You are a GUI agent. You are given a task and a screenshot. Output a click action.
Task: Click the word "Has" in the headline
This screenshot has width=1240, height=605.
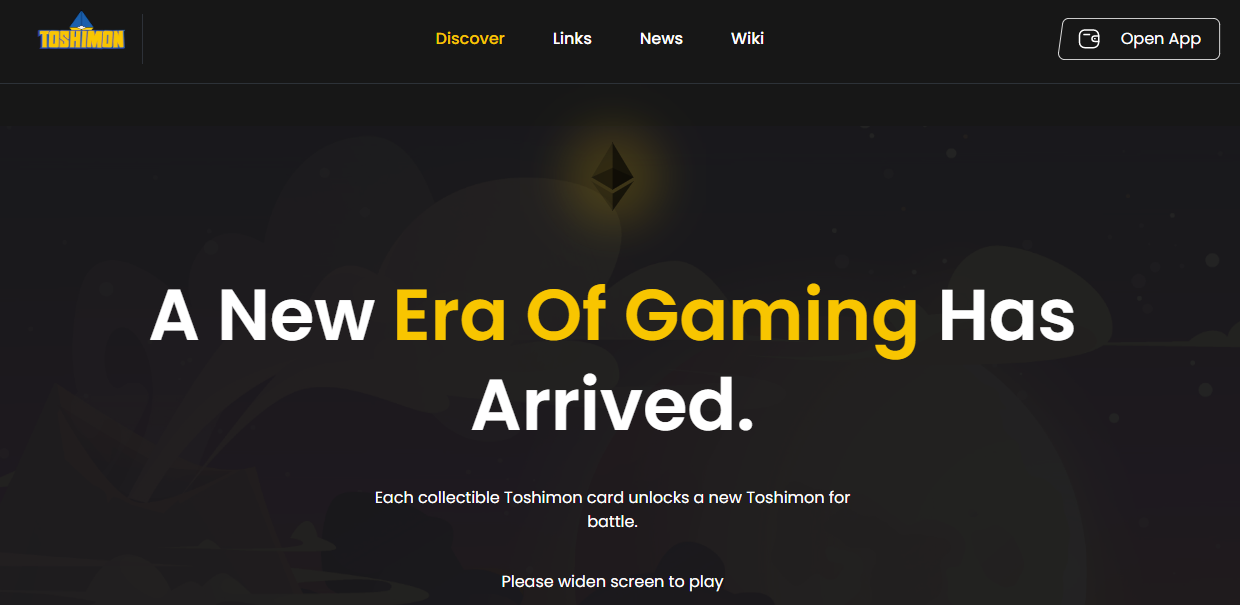click(x=1006, y=316)
